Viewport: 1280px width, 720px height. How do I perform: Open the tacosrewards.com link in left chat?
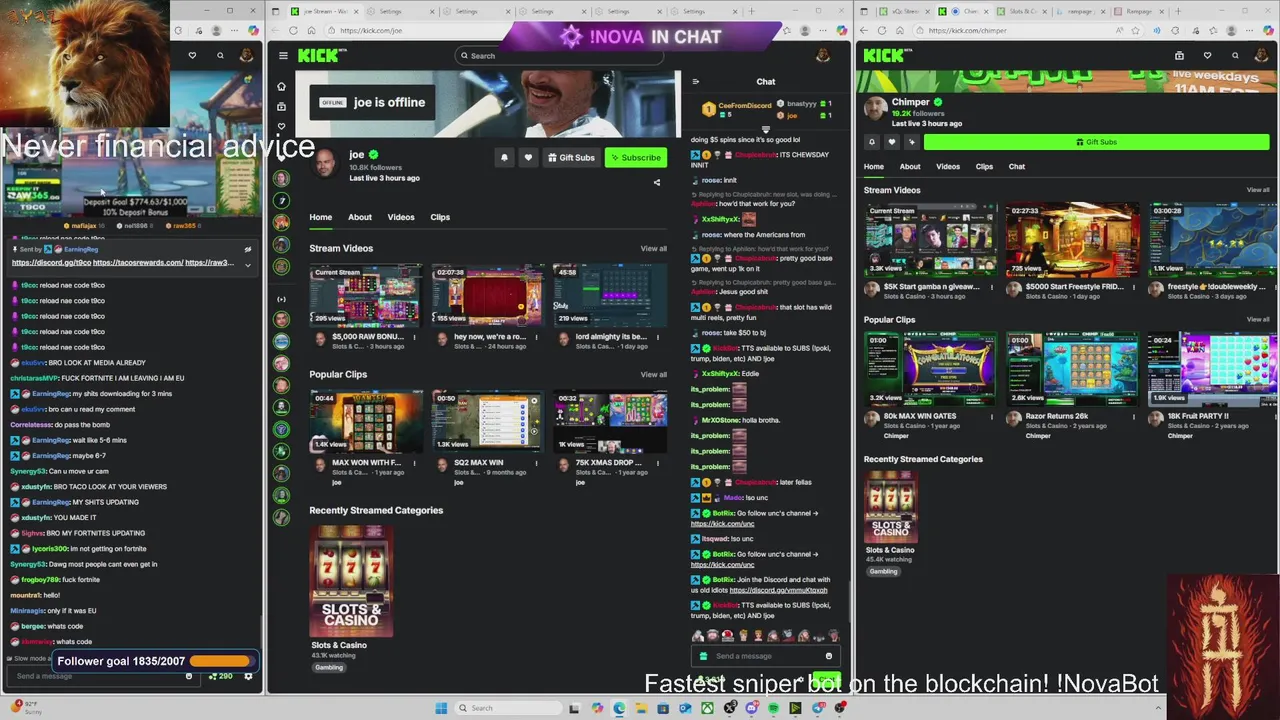138,263
